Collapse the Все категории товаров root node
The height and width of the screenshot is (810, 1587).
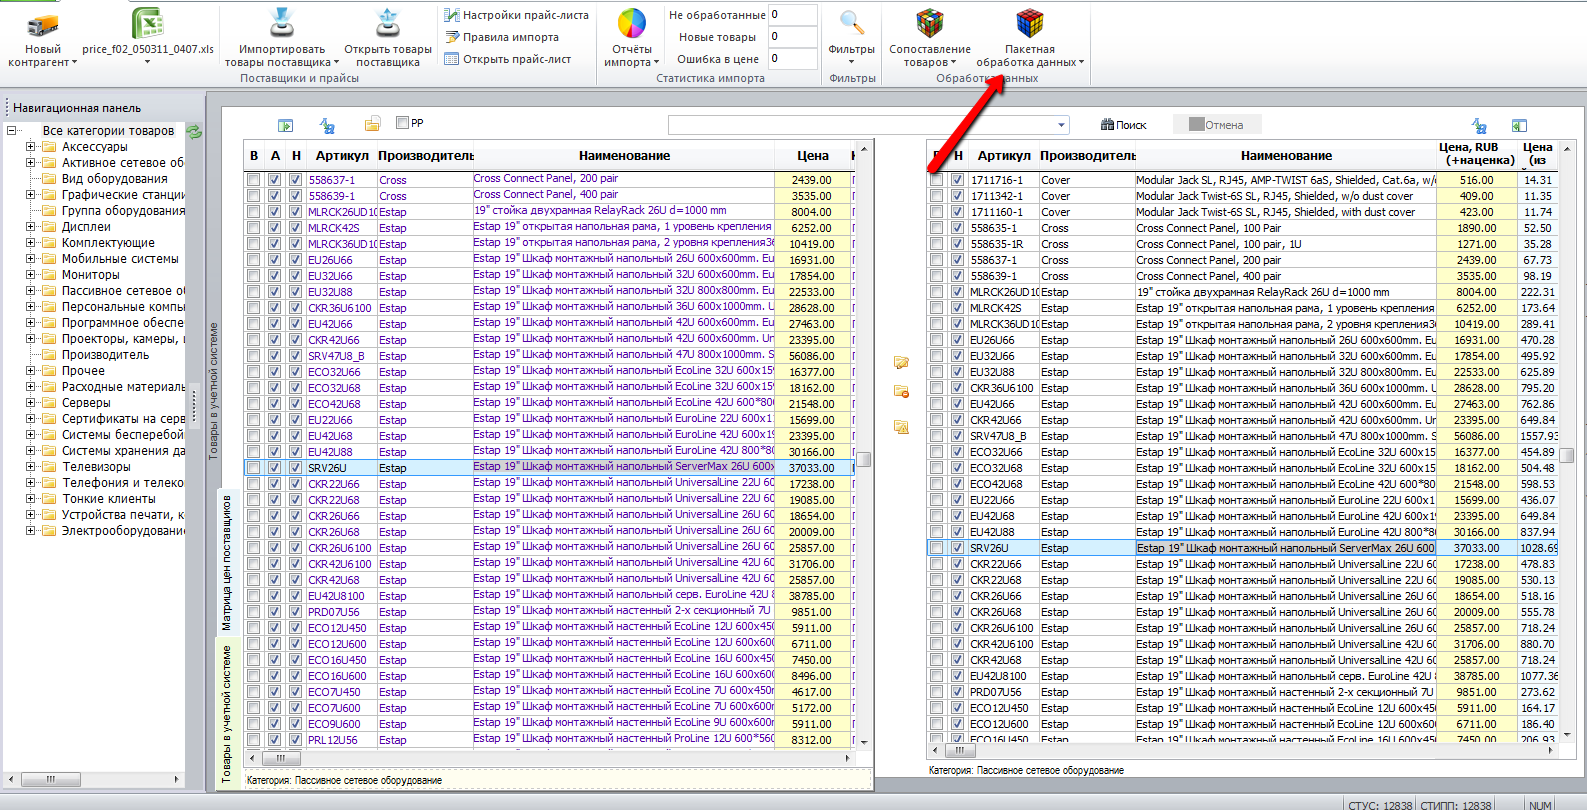tap(11, 131)
